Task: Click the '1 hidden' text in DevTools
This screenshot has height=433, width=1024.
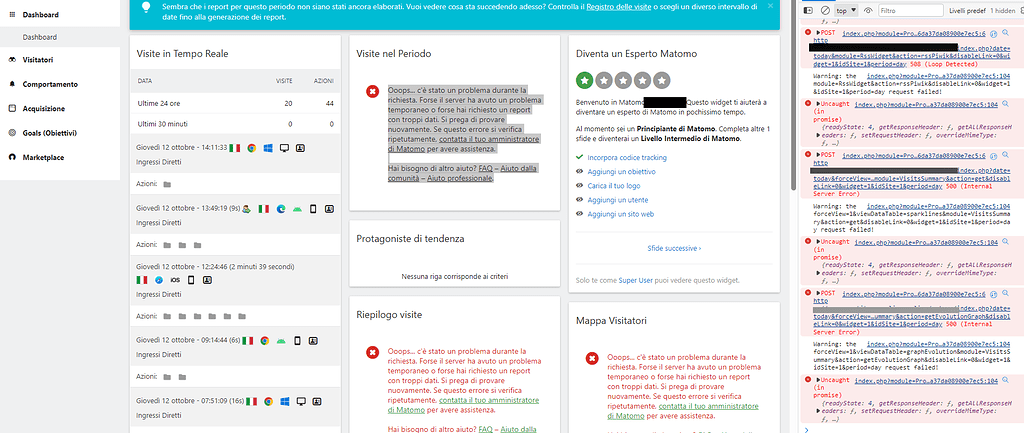Action: tap(1002, 10)
